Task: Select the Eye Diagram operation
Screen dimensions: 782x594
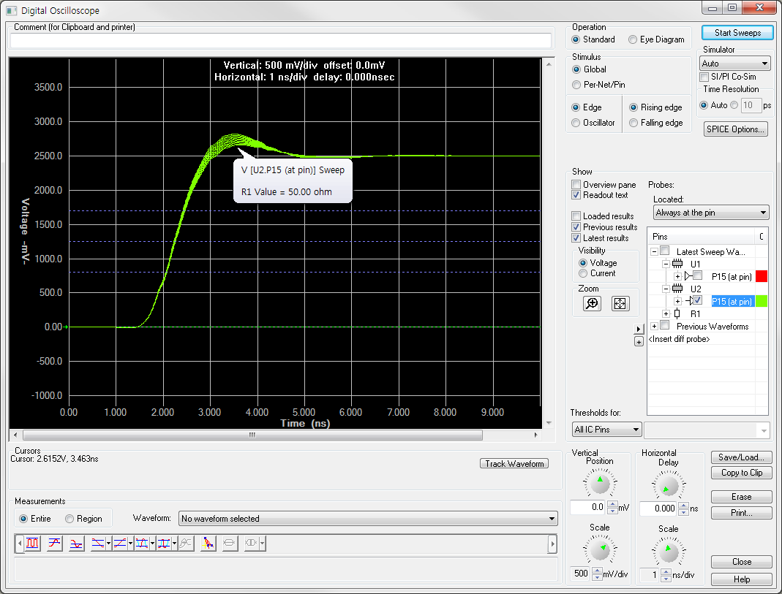Action: coord(633,40)
